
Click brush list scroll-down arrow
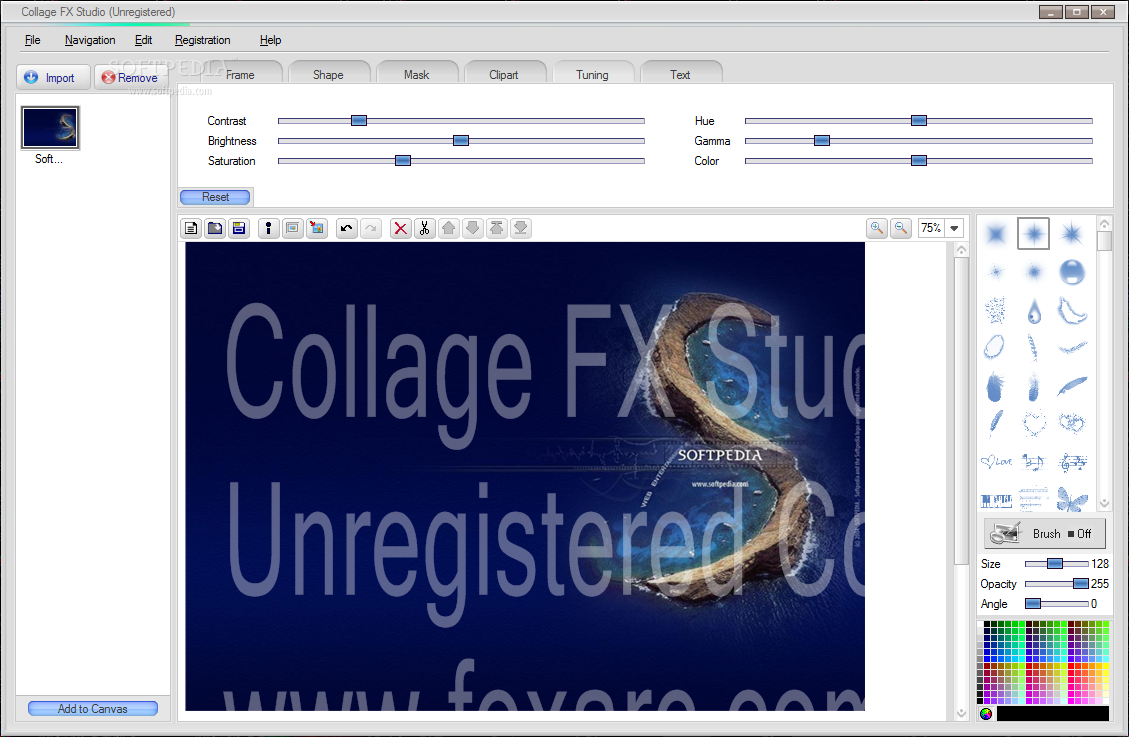1104,504
